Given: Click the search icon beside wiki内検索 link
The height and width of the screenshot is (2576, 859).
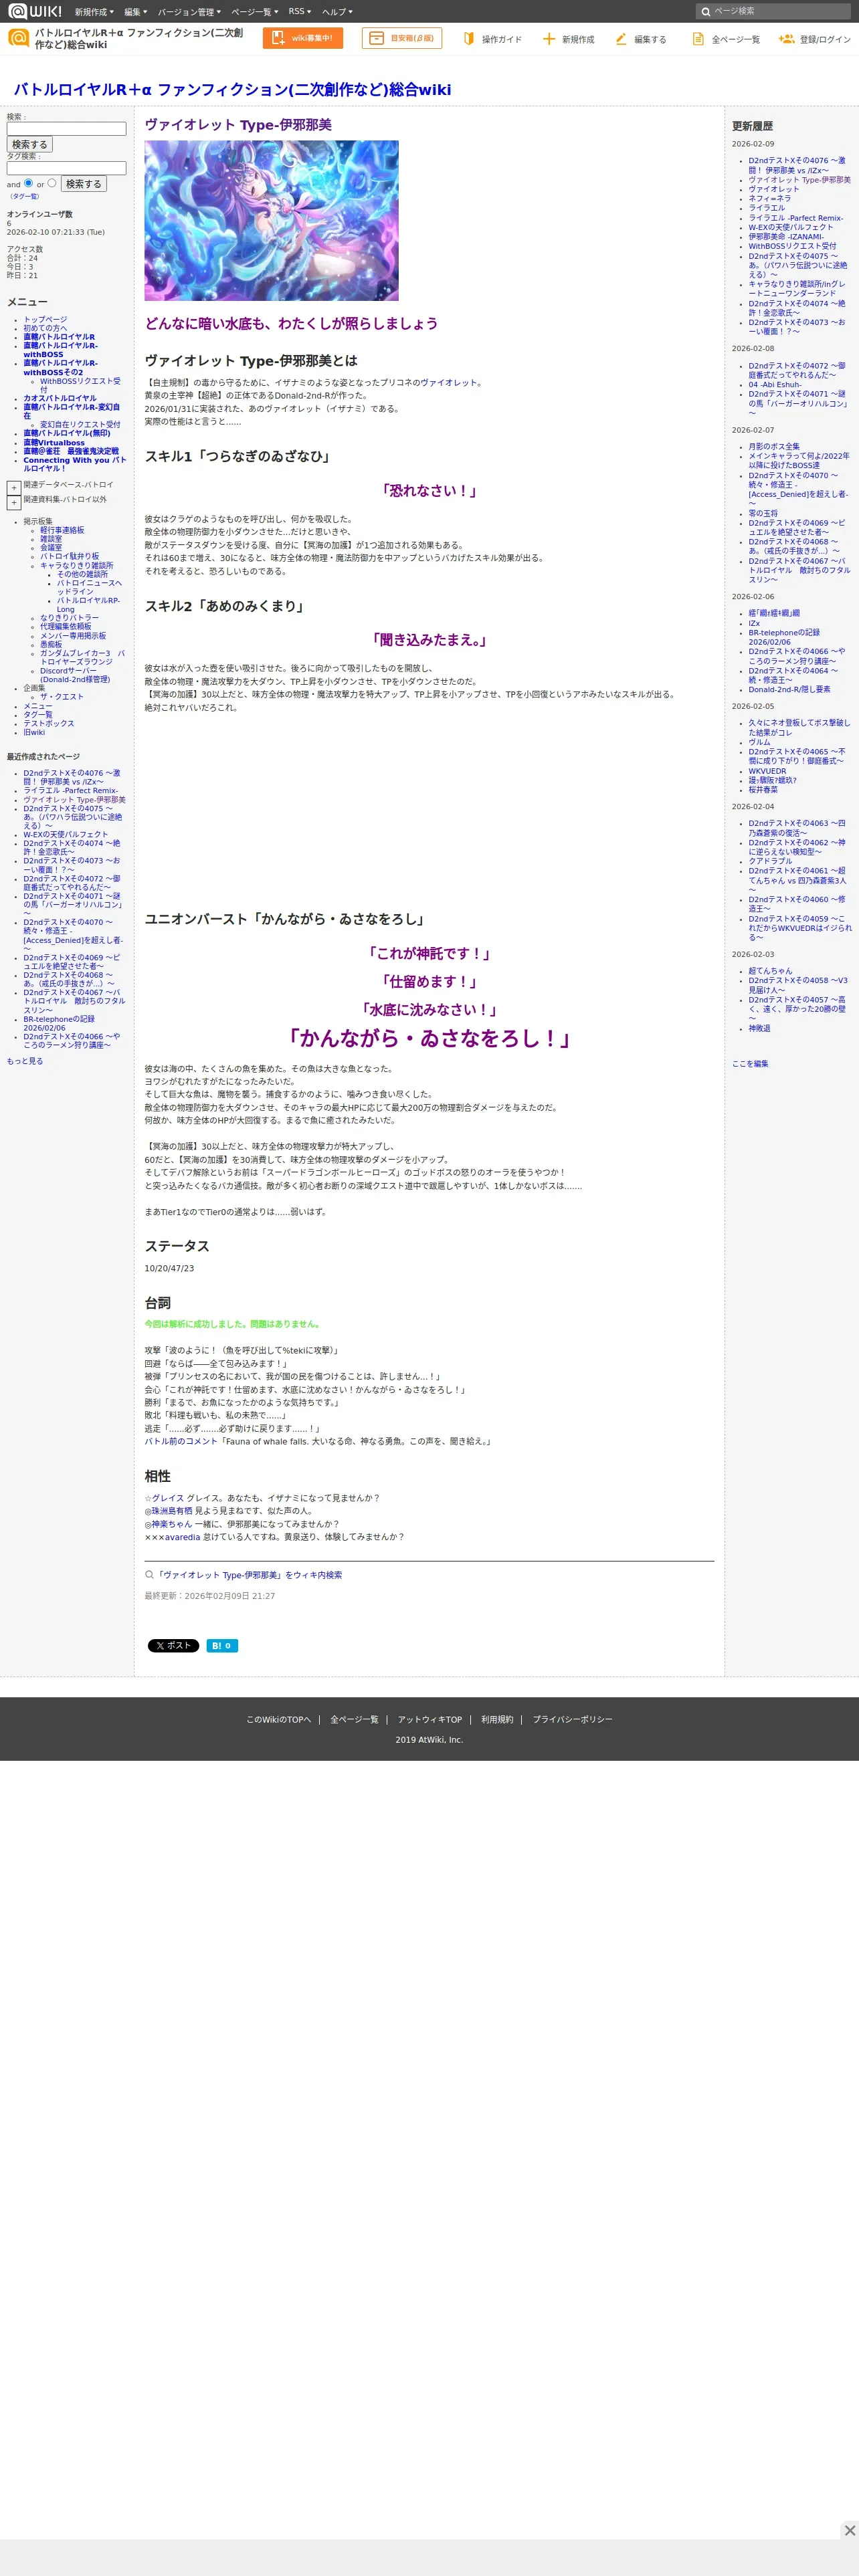Looking at the screenshot, I should point(149,1574).
